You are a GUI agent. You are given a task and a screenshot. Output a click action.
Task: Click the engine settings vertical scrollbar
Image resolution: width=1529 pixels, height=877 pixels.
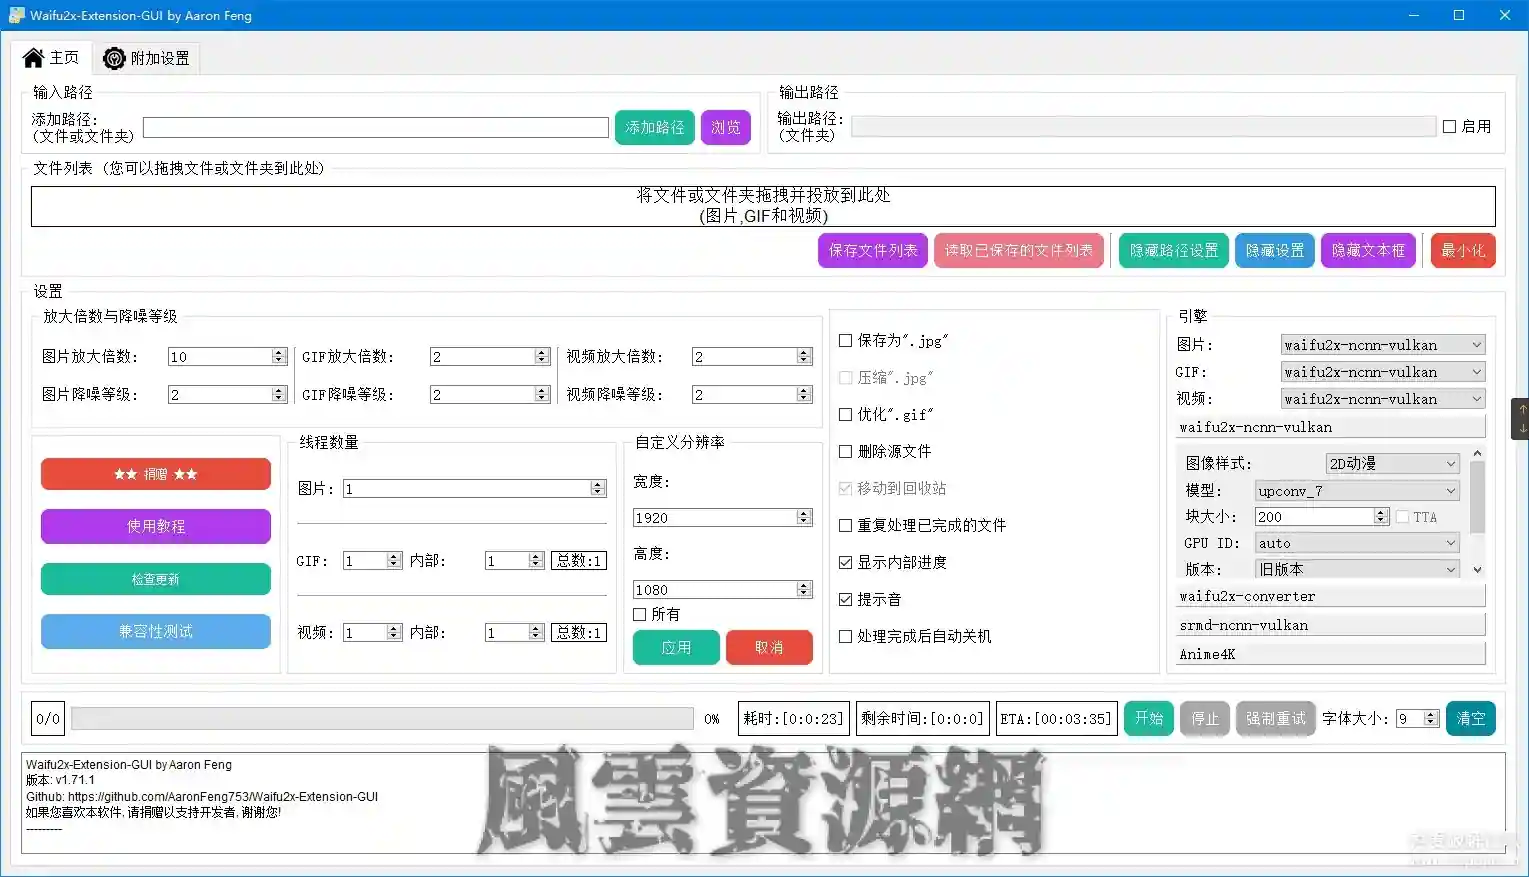tap(1477, 512)
